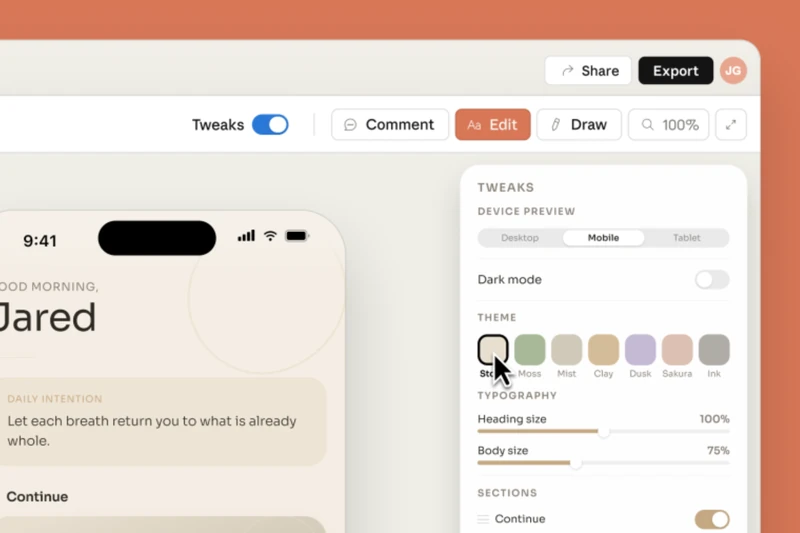Open Comment mode
This screenshot has width=800, height=533.
389,125
